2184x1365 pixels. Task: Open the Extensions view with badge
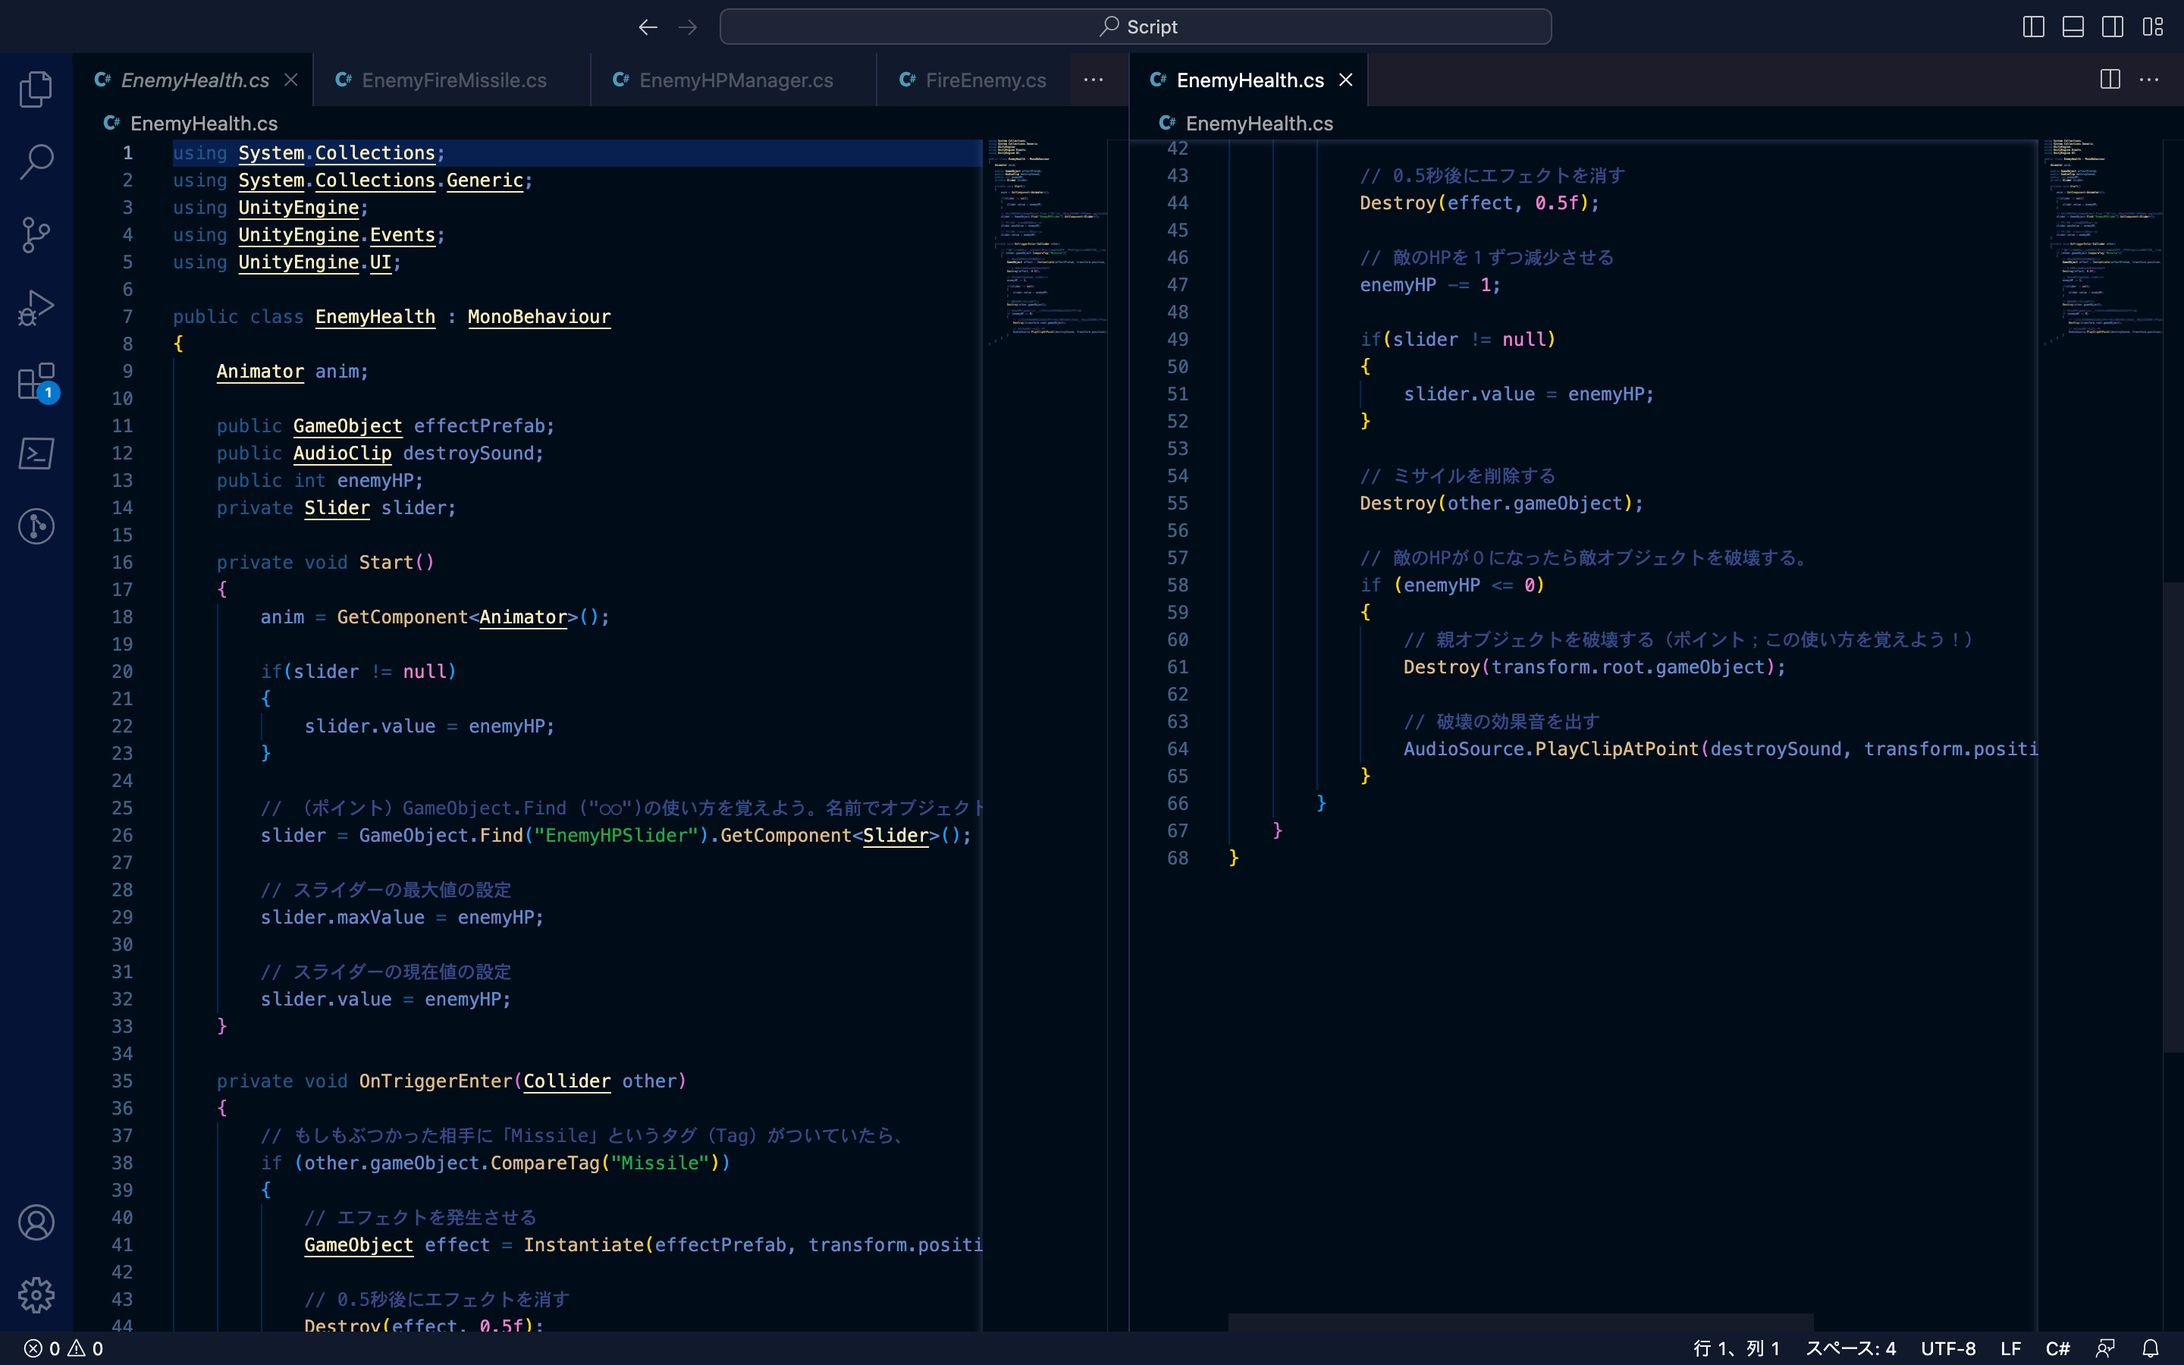coord(36,382)
